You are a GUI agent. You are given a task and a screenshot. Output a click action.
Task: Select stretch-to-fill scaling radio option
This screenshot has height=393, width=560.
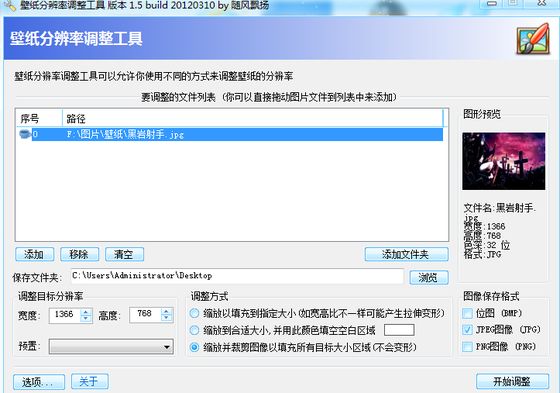[x=194, y=313]
